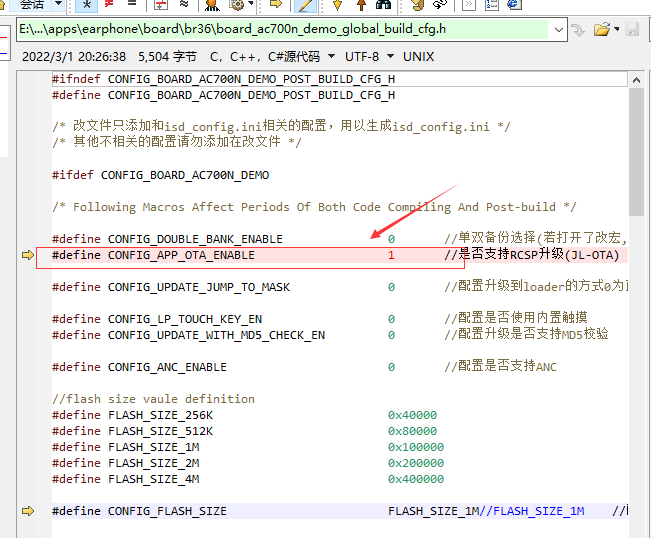This screenshot has width=651, height=538.
Task: Click the #define CONFIG_BOARD_AC700N_DEMO_POST_BUILD_CFG_H line
Action: [224, 95]
